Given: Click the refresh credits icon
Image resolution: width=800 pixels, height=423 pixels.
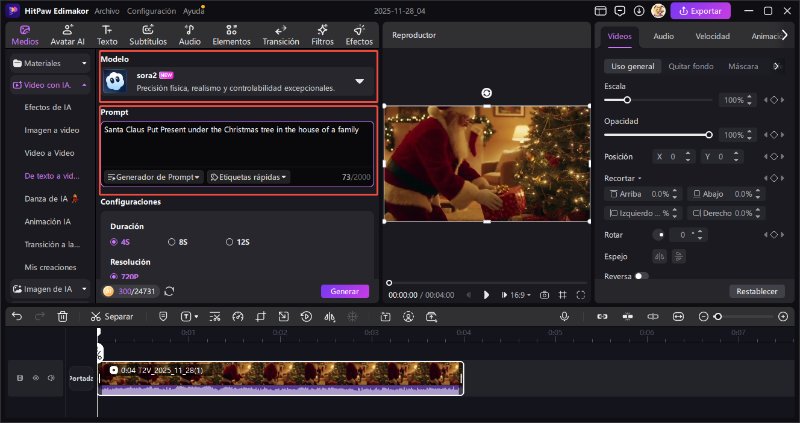Looking at the screenshot, I should 169,291.
